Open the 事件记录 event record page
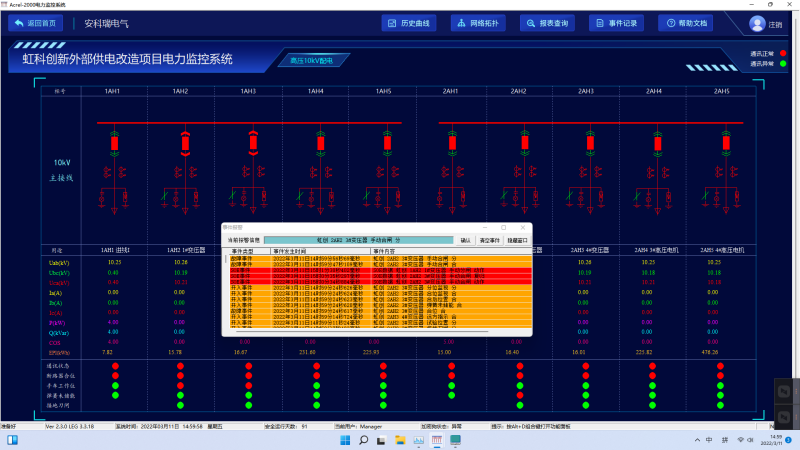Viewport: 800px width, 450px height. [x=616, y=23]
